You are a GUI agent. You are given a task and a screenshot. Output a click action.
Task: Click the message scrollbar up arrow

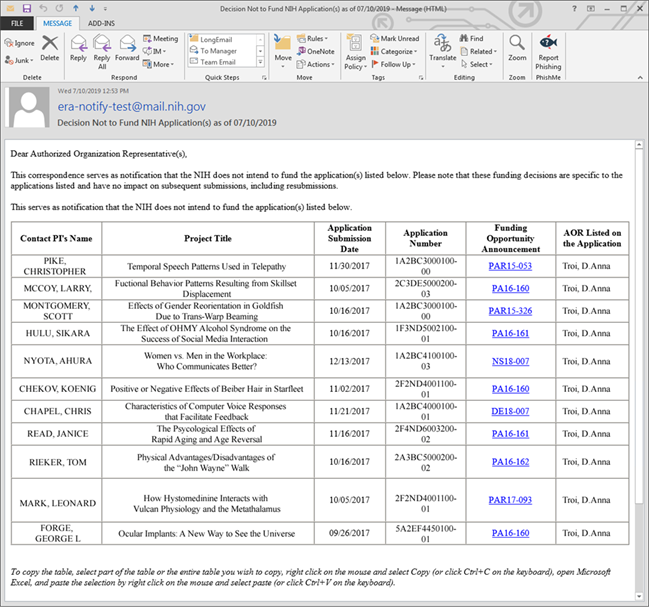tap(639, 145)
